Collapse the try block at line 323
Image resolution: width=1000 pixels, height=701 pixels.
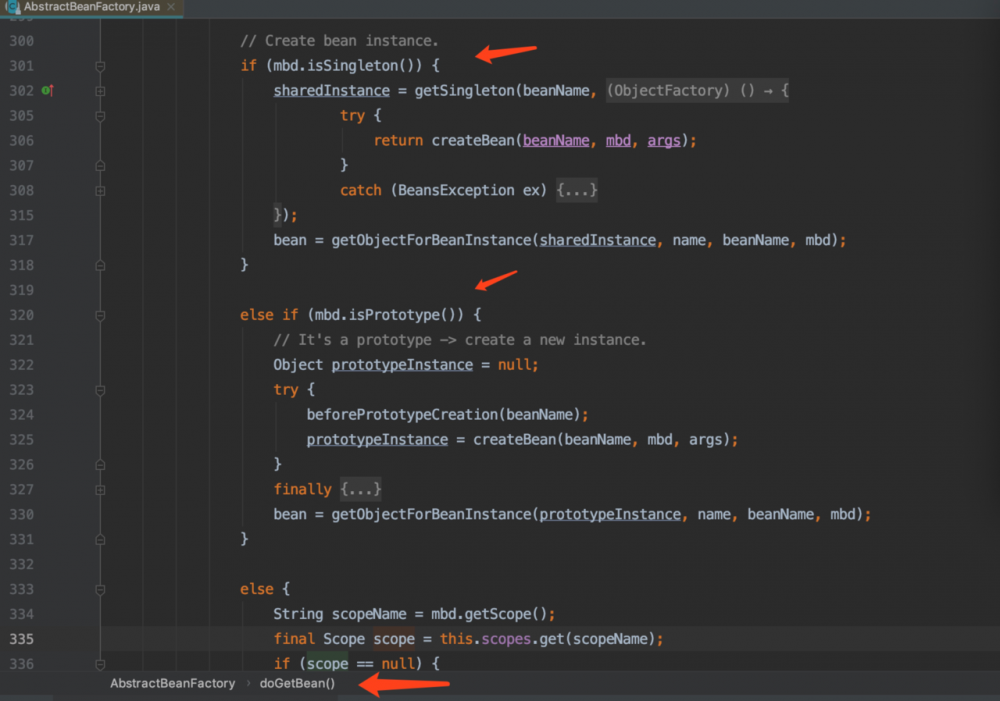coord(100,390)
